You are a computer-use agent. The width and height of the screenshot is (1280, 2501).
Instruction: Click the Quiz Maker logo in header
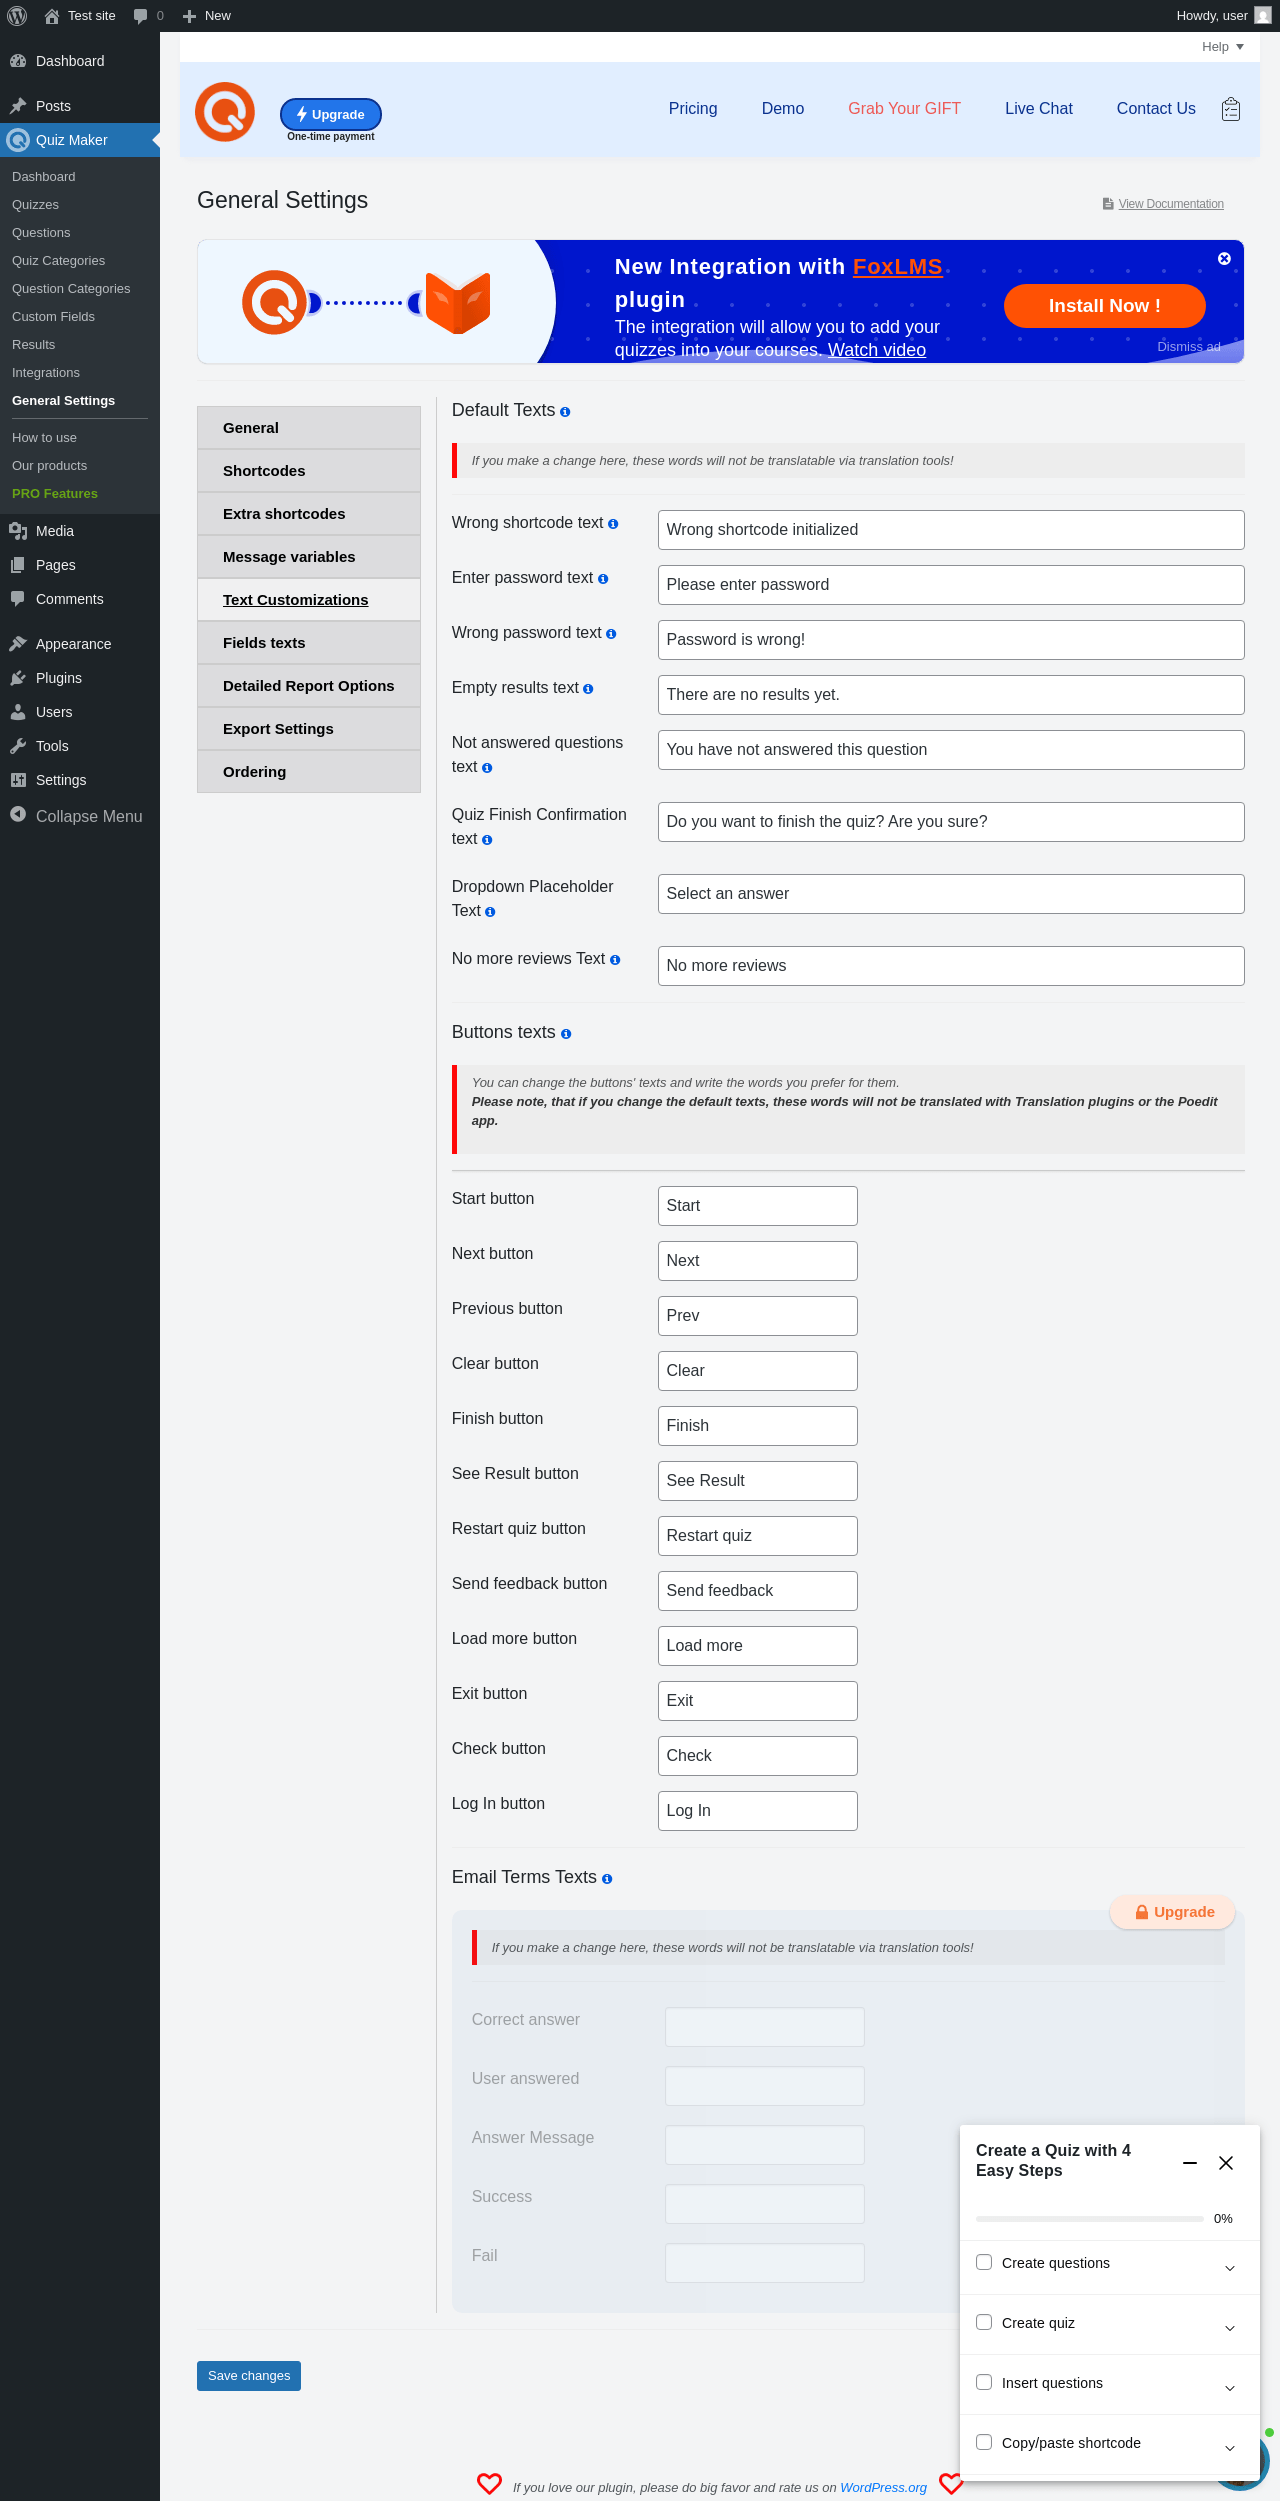(225, 112)
